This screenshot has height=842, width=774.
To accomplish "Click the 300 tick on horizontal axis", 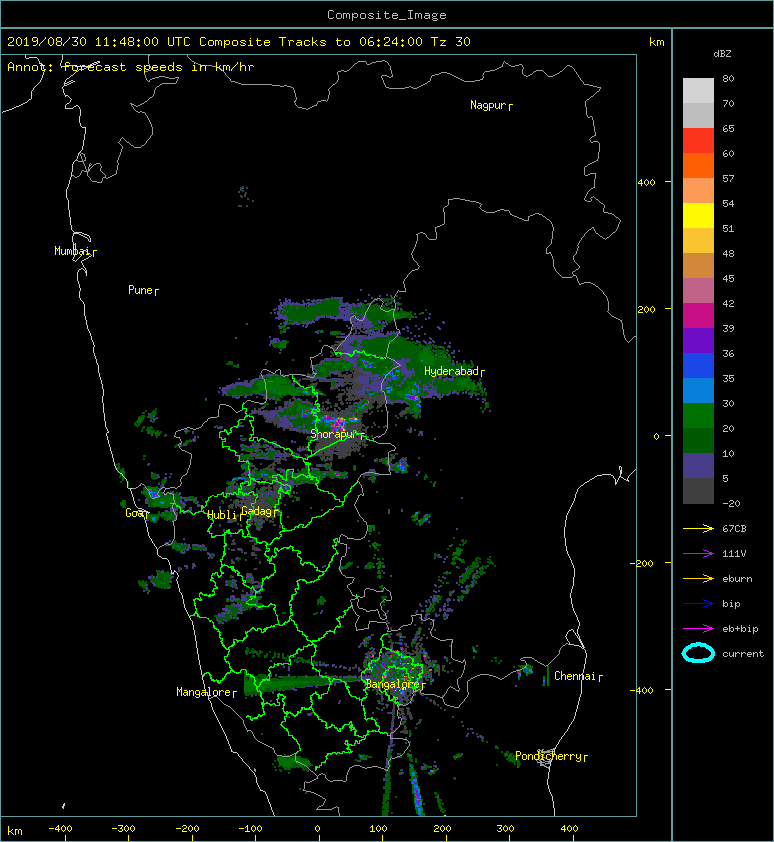I will click(x=505, y=829).
